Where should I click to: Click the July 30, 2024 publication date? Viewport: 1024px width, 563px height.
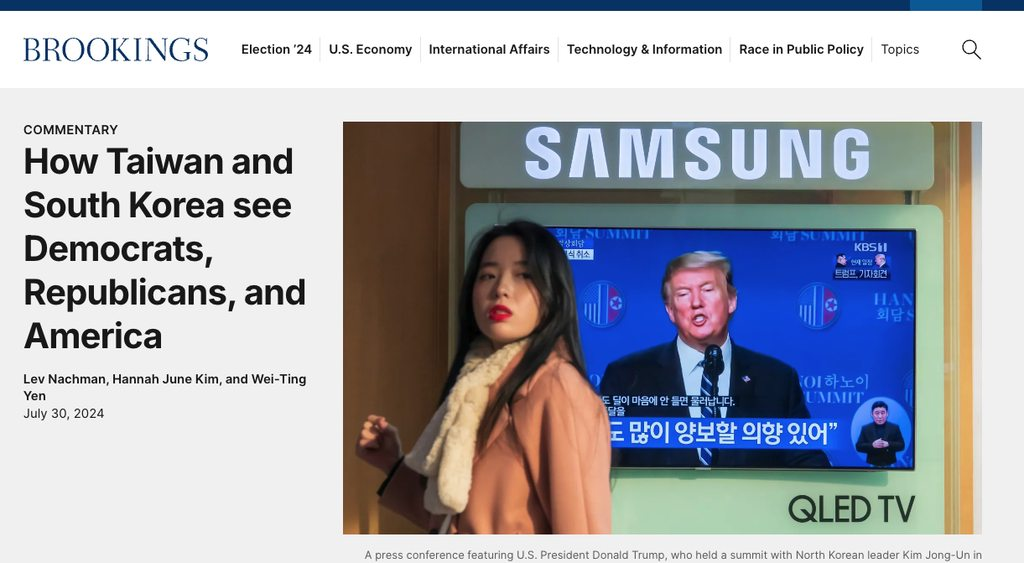point(64,413)
